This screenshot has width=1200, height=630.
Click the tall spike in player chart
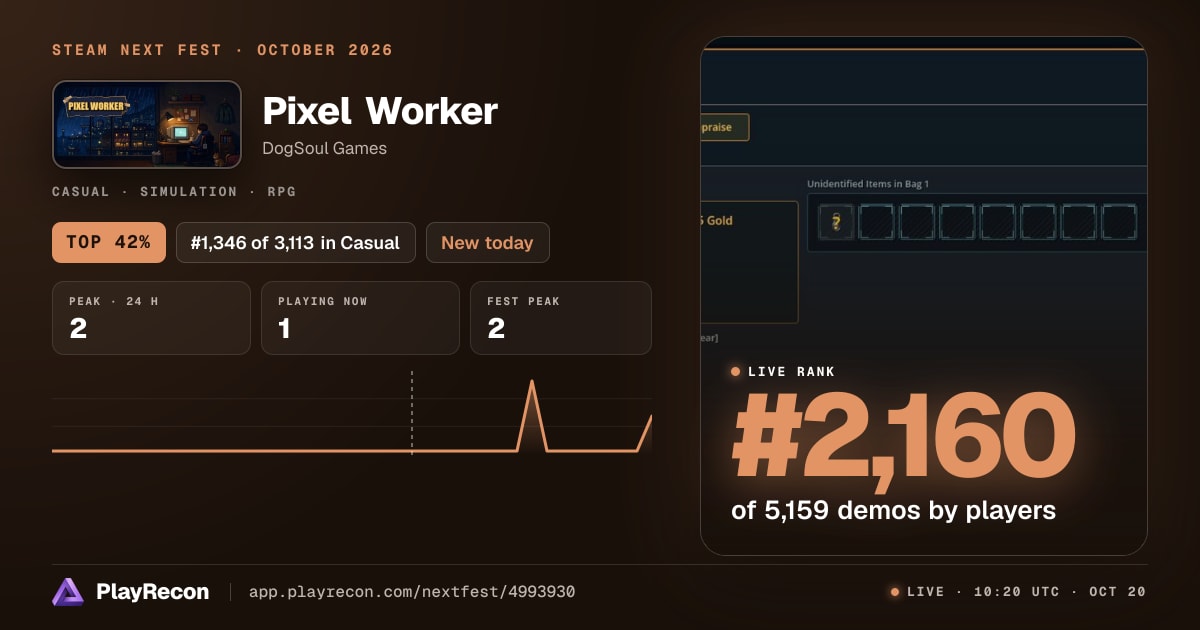click(x=532, y=415)
